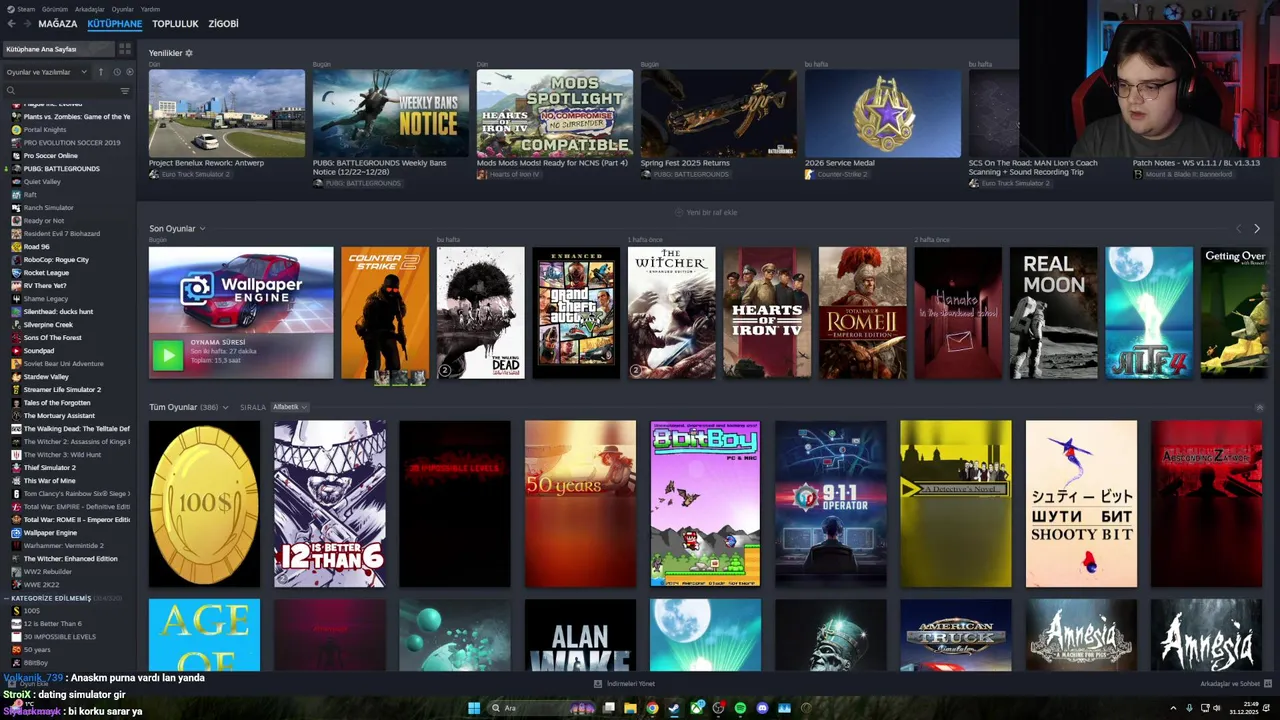Open 12 is Better Than 6 cover
Screen dimensions: 1280x720
click(x=329, y=504)
